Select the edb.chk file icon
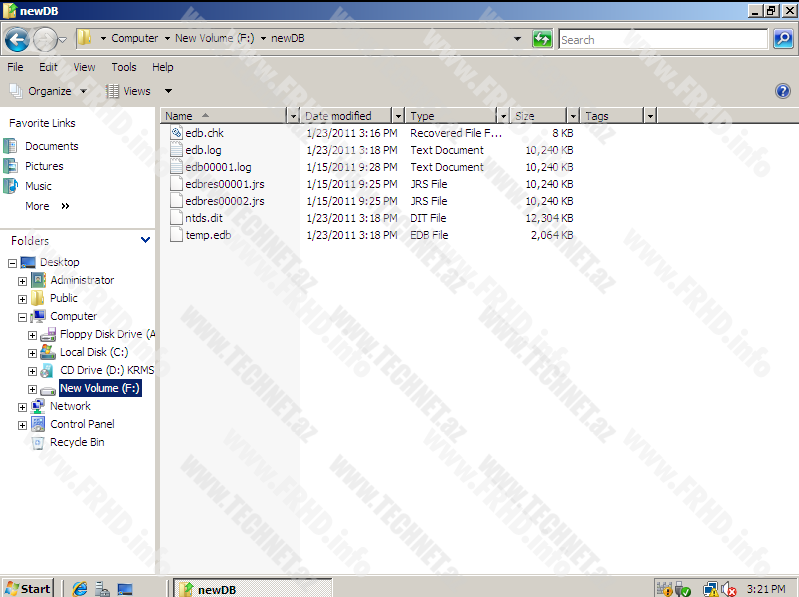Image resolution: width=799 pixels, height=597 pixels. (176, 133)
